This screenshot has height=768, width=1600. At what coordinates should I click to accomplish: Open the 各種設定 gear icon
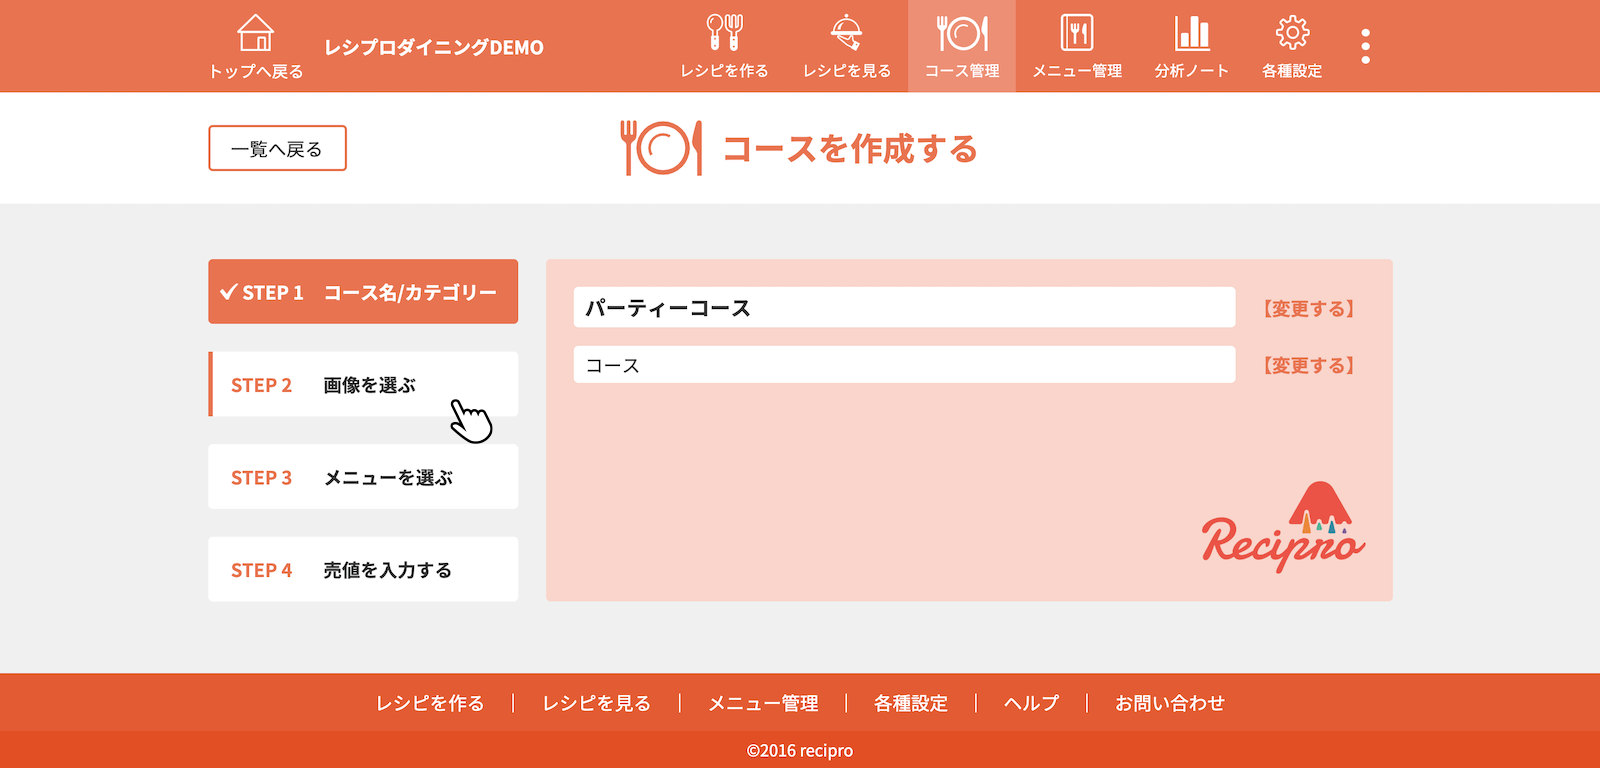[x=1292, y=34]
